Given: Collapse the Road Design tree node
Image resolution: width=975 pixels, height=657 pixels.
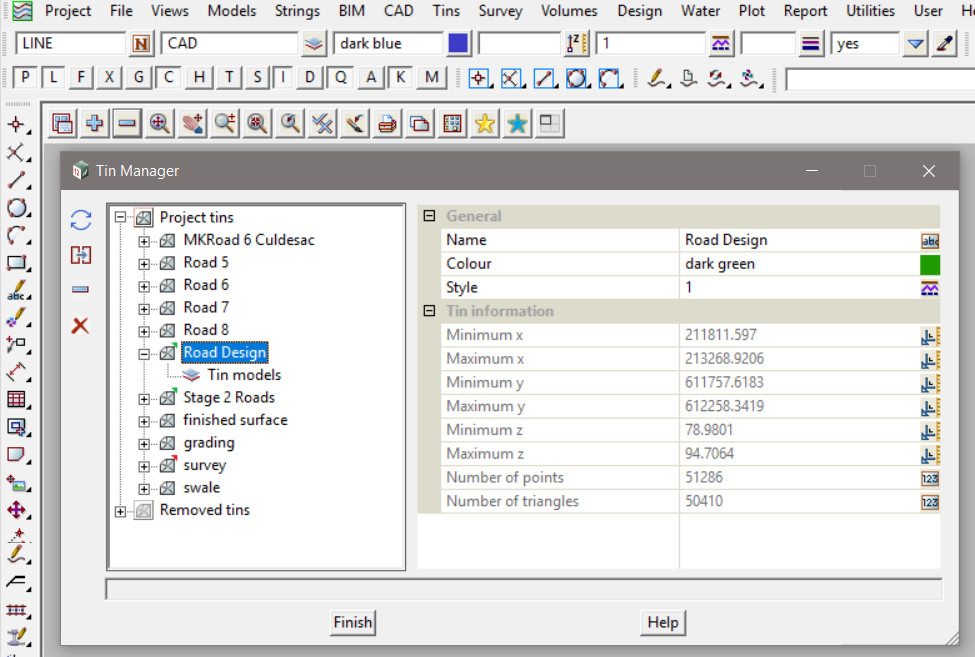Looking at the screenshot, I should (x=144, y=353).
